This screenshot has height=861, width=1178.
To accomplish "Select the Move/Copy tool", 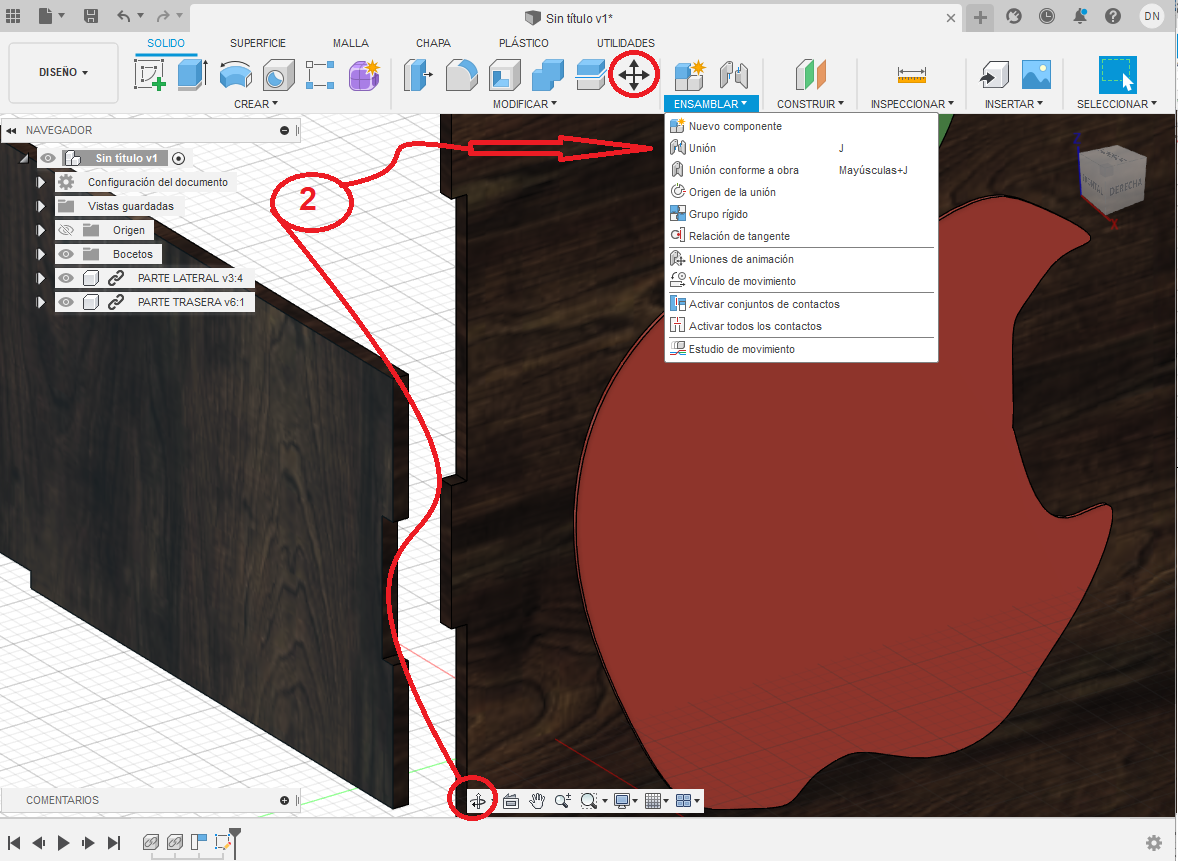I will 634,75.
